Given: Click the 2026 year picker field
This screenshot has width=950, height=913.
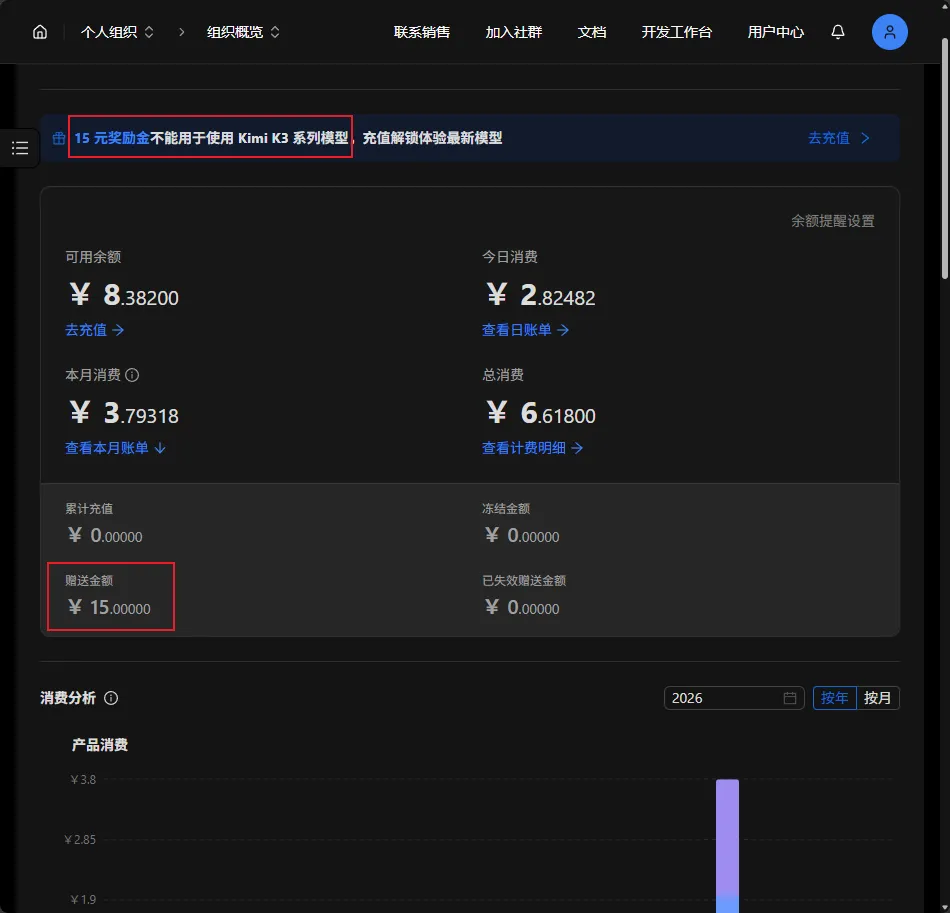Looking at the screenshot, I should click(734, 698).
